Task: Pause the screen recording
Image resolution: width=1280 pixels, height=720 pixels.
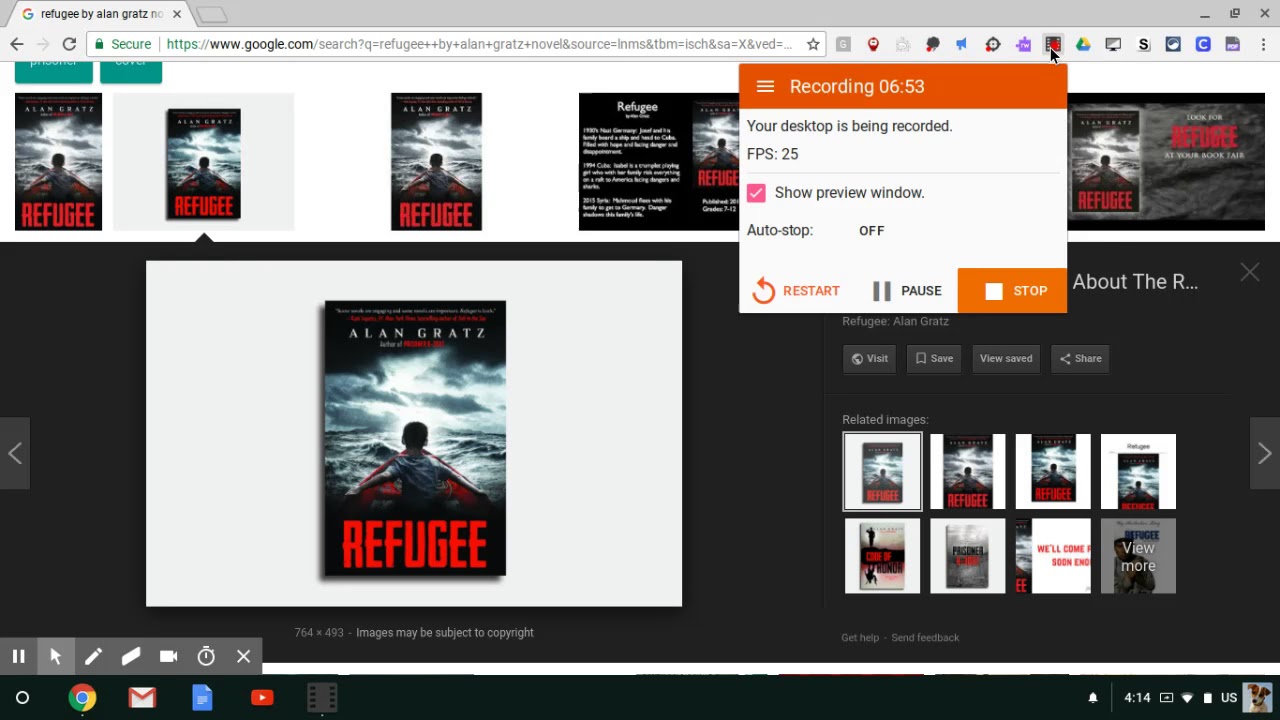Action: 907,291
